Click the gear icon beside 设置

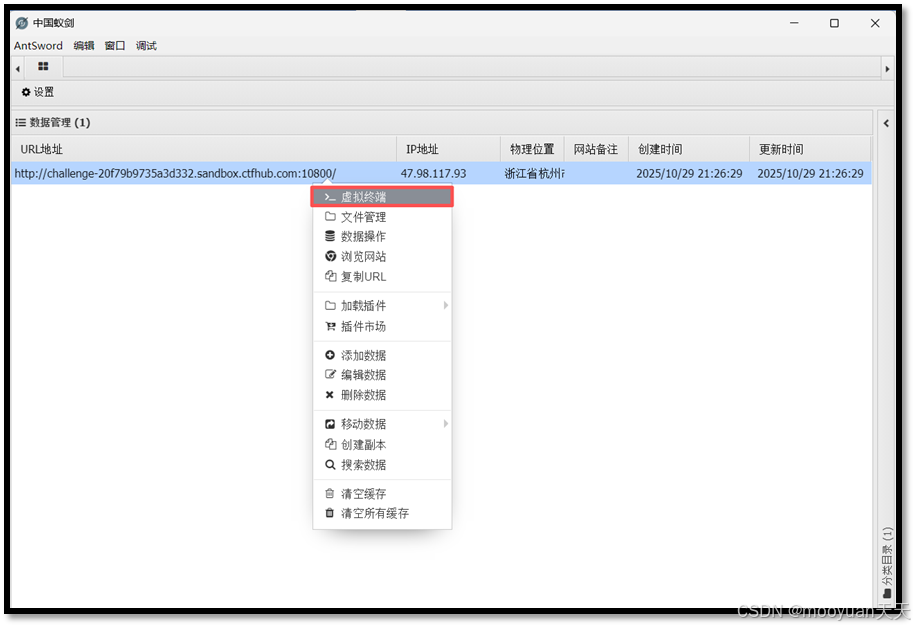point(26,92)
